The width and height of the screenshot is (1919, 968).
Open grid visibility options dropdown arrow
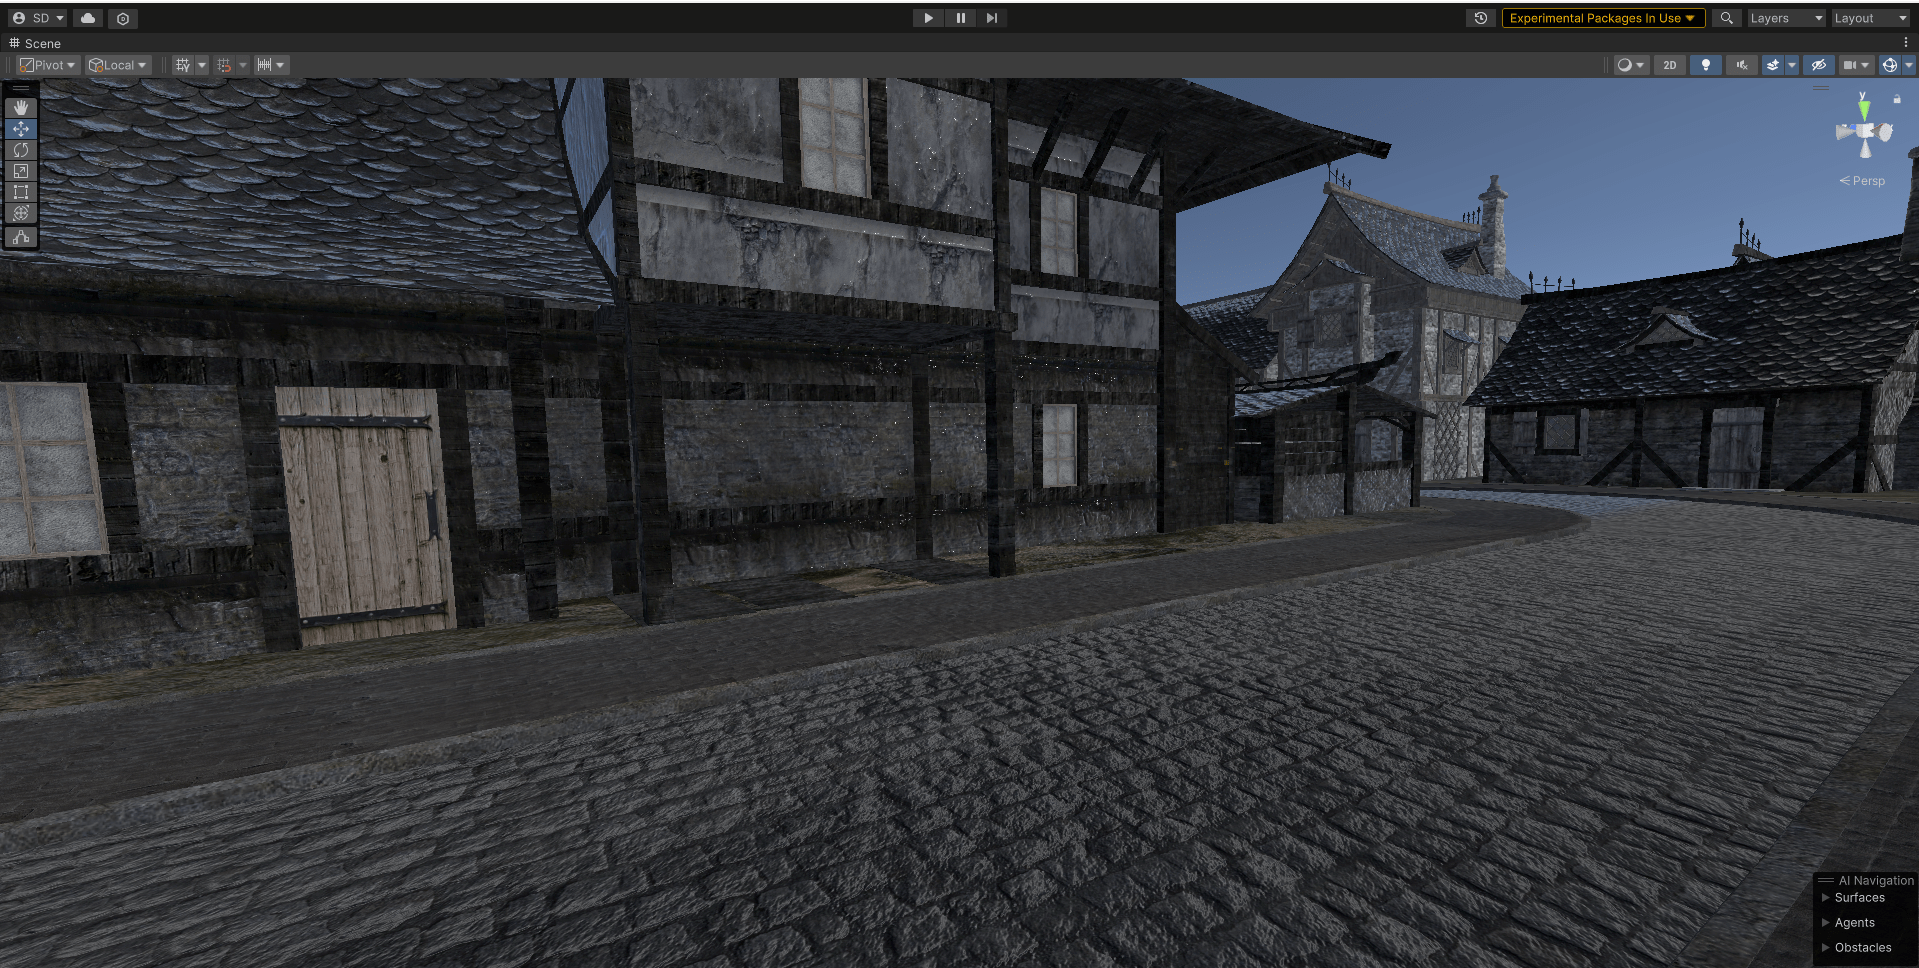(x=202, y=65)
